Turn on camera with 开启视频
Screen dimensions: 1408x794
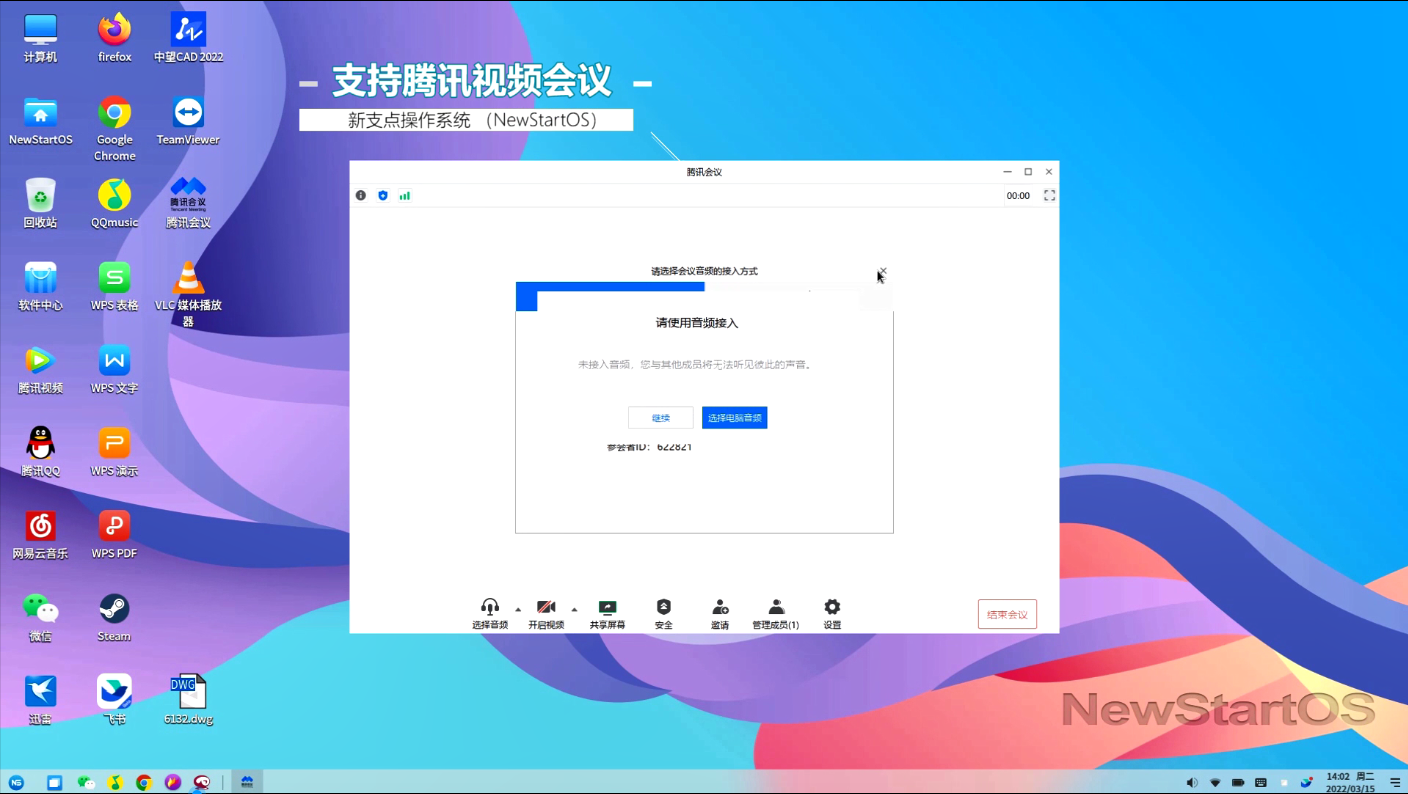tap(546, 613)
